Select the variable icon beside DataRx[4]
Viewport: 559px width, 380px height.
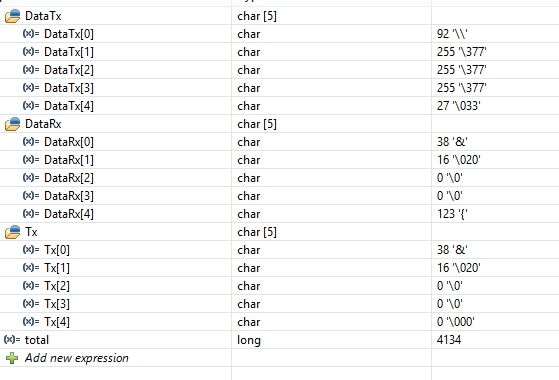(x=31, y=214)
